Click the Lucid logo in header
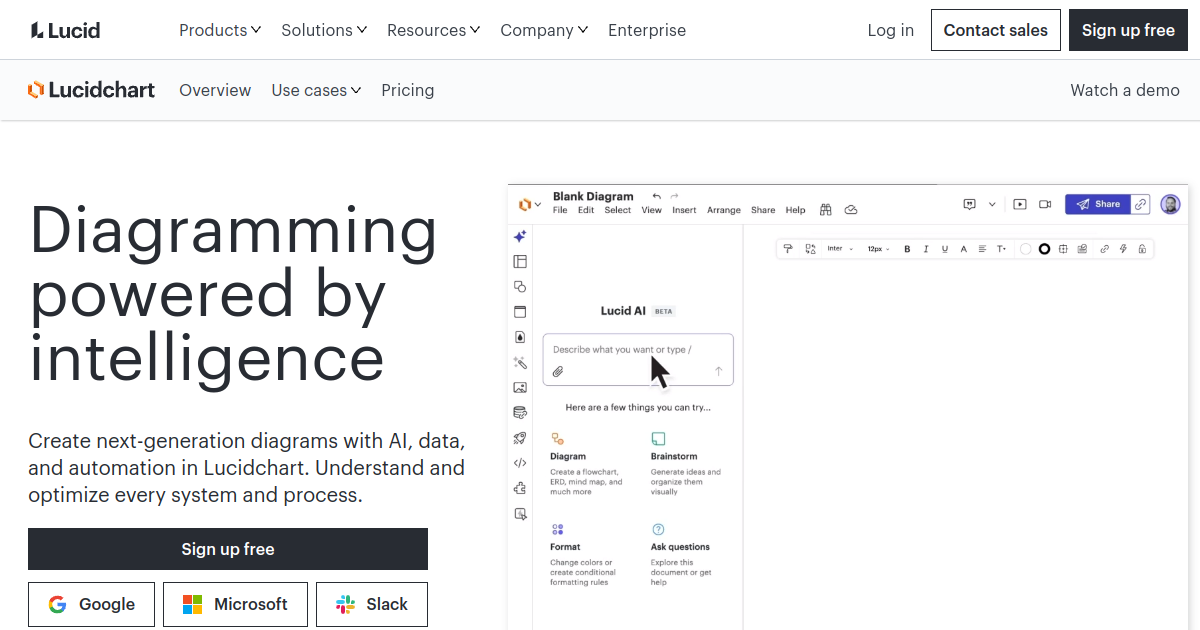Image resolution: width=1200 pixels, height=630 pixels. coord(65,30)
